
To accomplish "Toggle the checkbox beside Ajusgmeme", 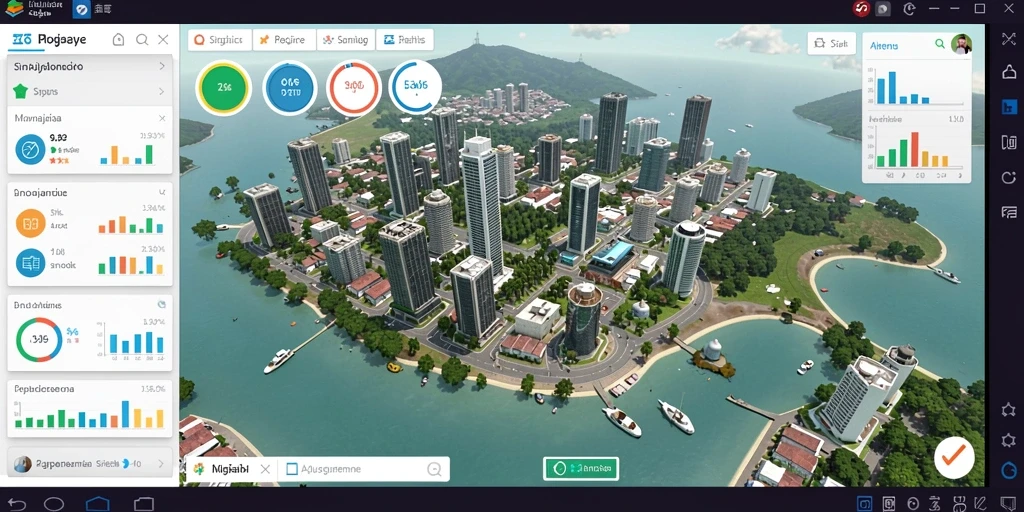I will coord(292,469).
